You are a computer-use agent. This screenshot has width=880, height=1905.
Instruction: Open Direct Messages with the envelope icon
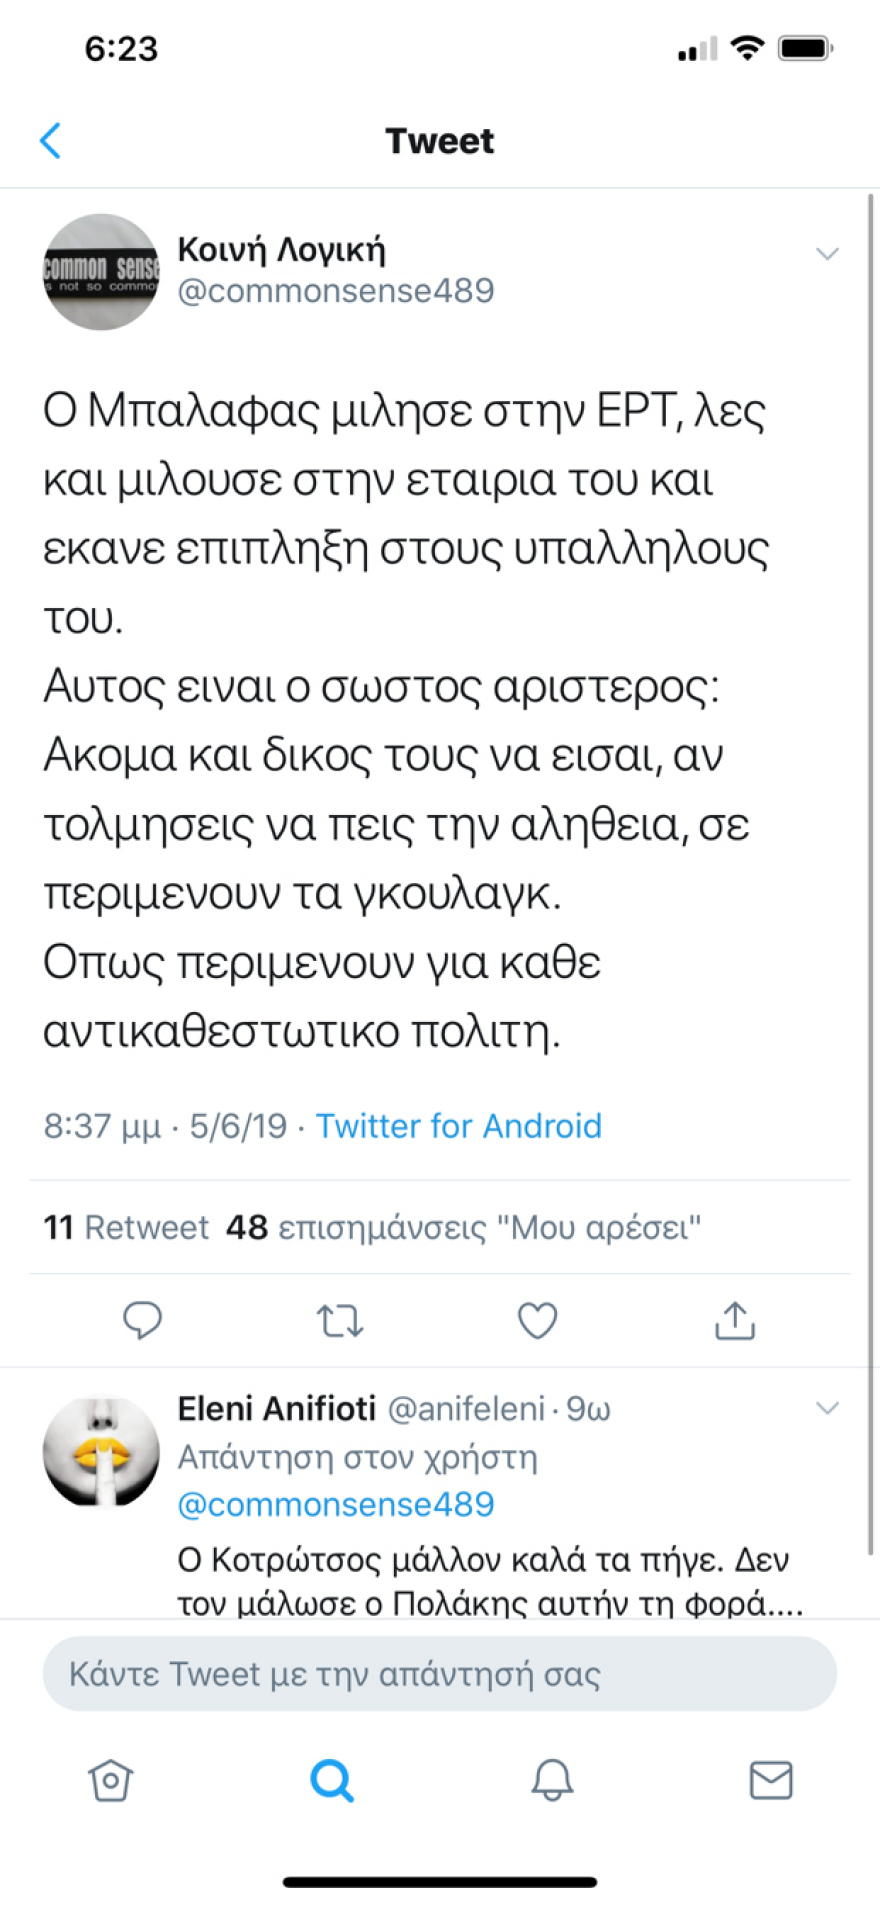point(770,1779)
